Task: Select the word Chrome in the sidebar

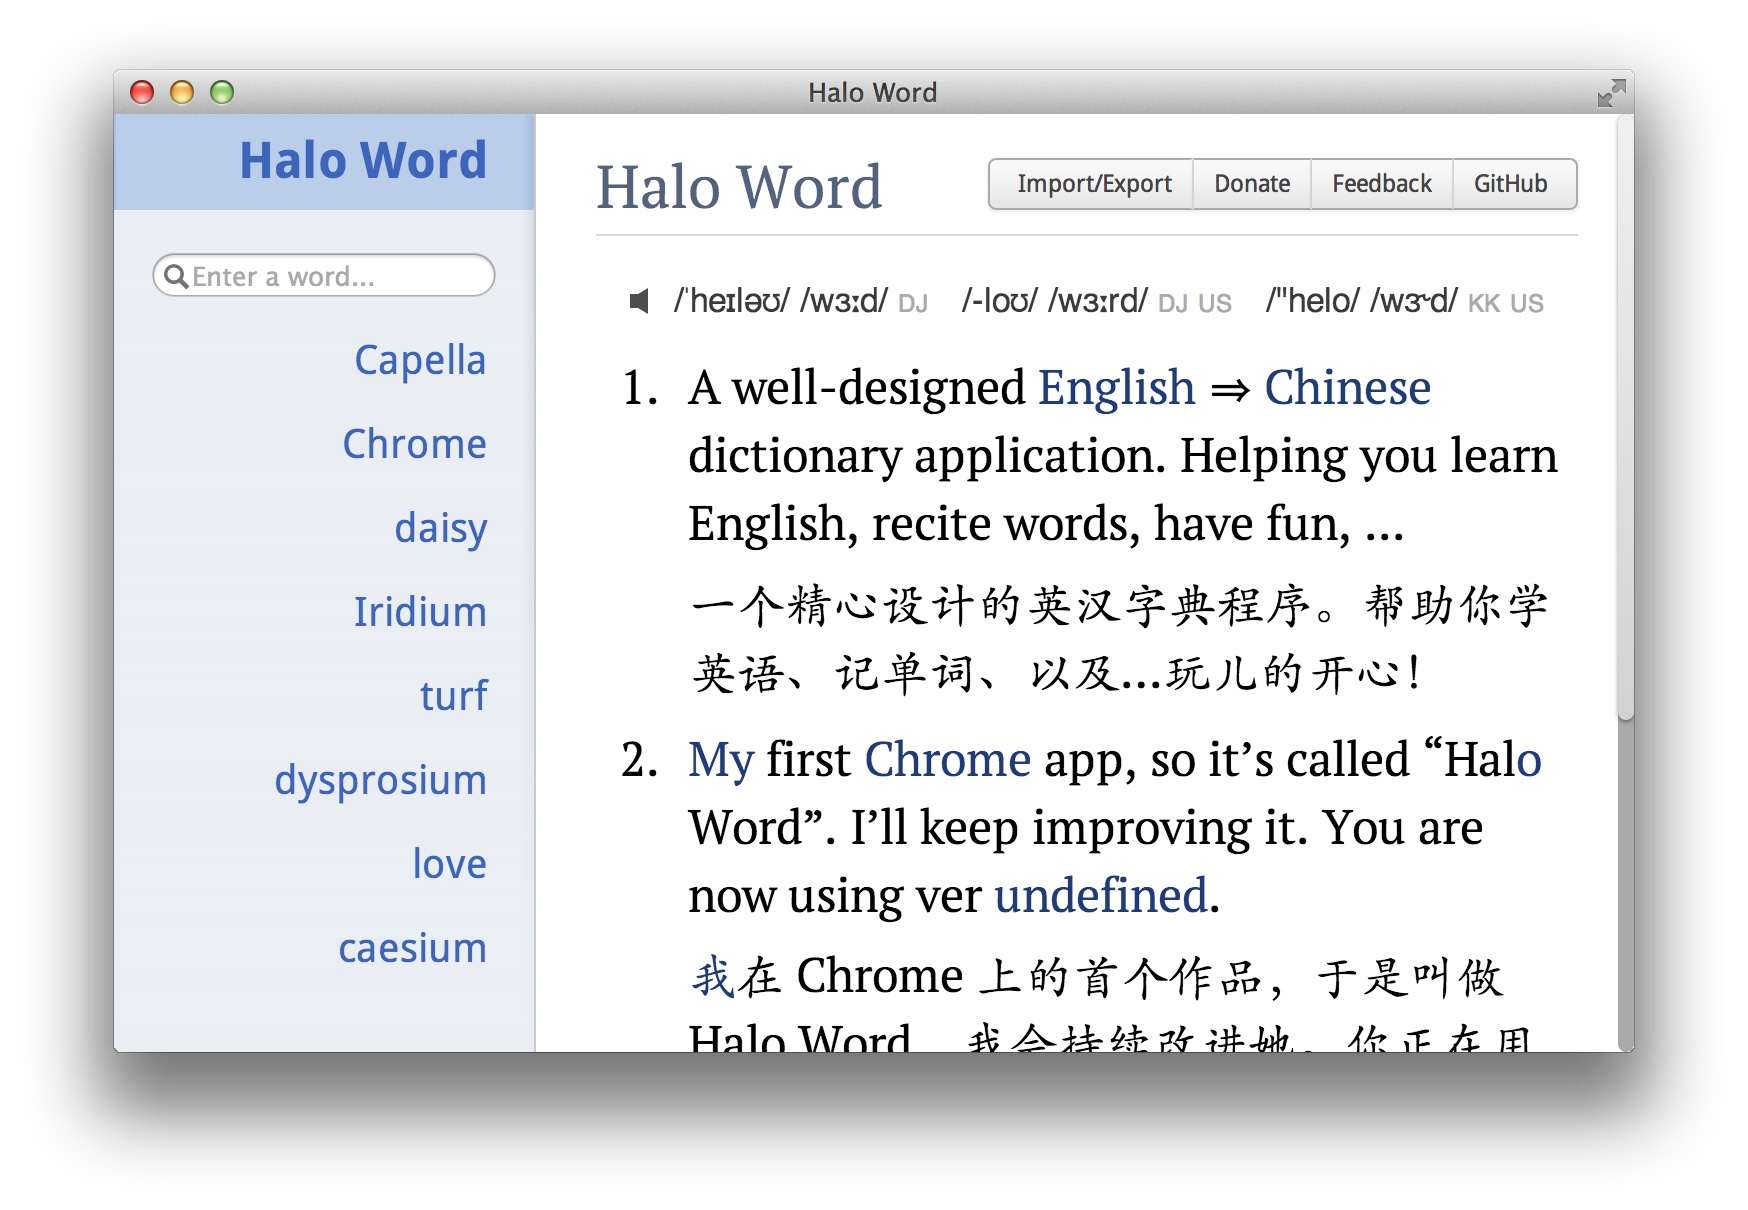Action: click(x=414, y=444)
